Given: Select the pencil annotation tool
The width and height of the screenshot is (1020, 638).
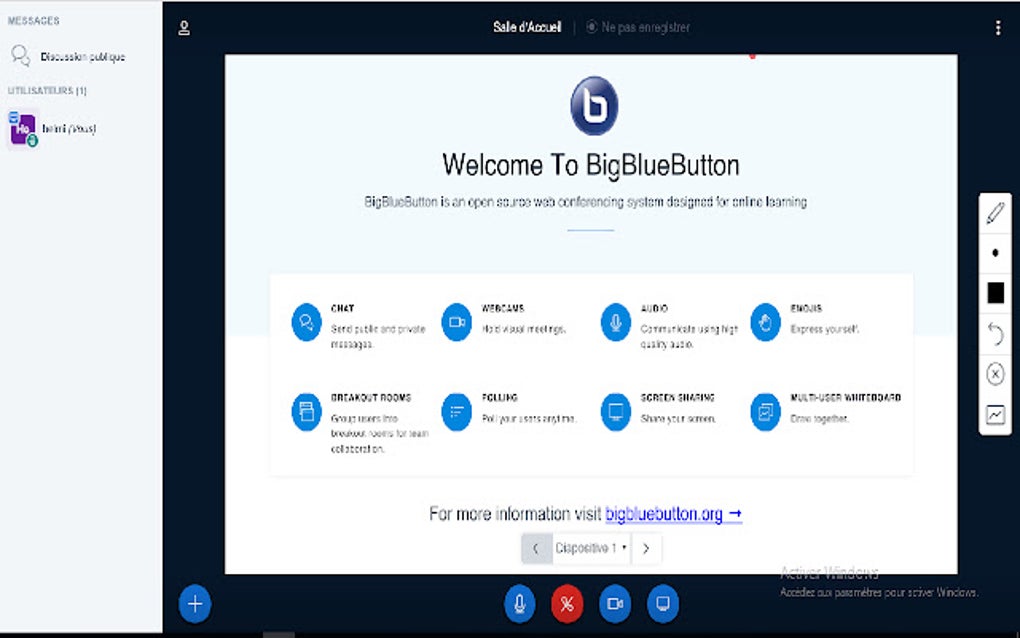Looking at the screenshot, I should (x=994, y=212).
